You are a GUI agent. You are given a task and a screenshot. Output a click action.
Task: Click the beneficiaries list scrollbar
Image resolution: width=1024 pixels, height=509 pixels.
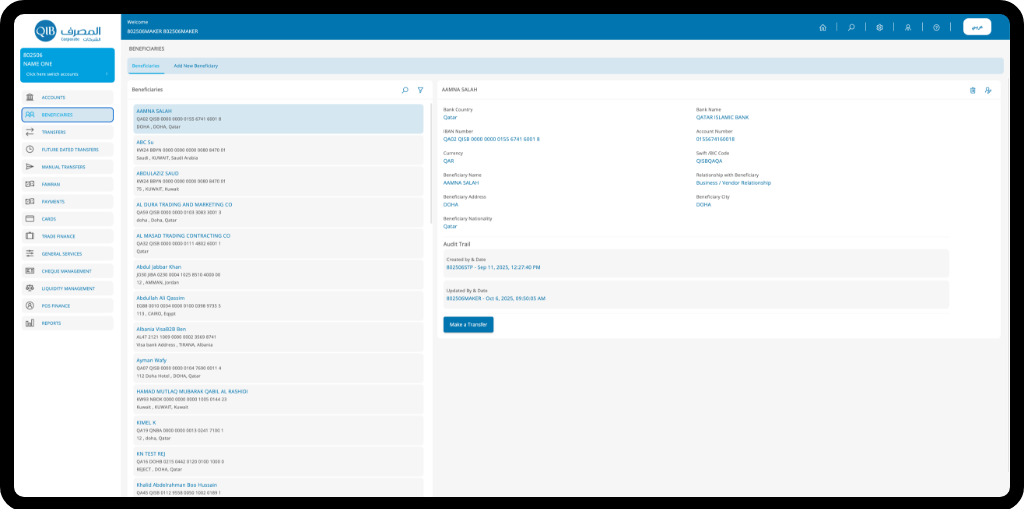point(431,163)
